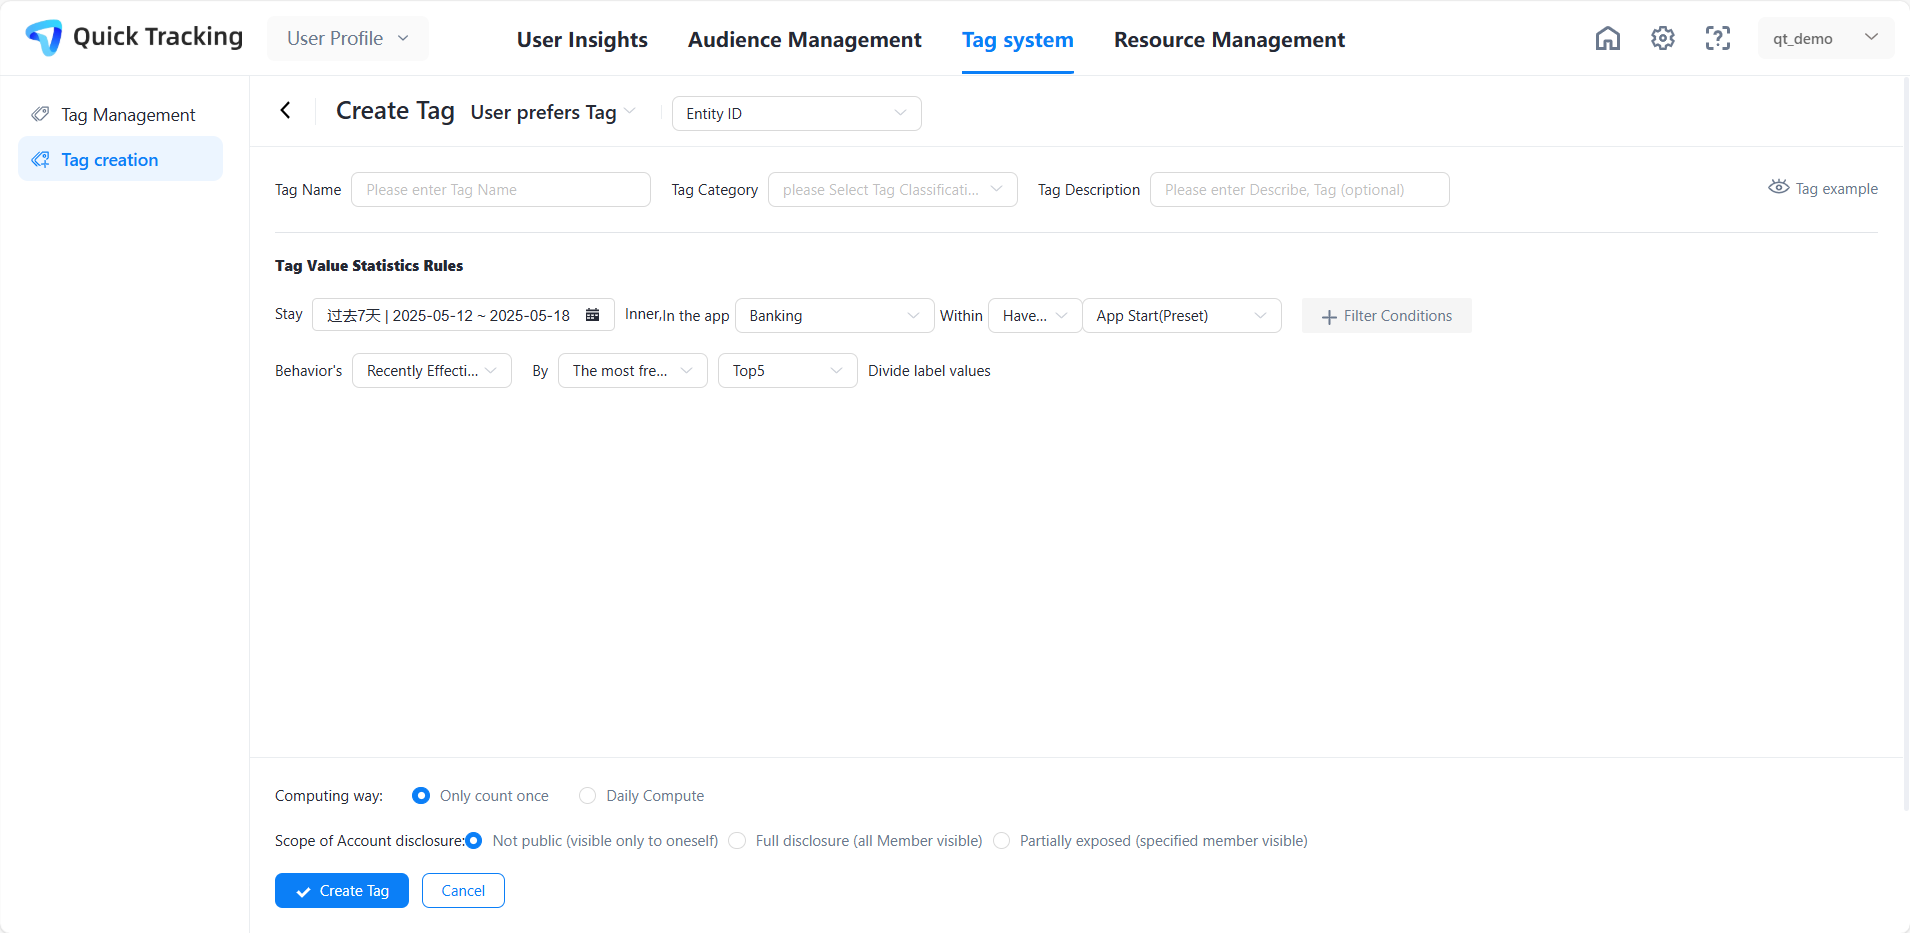Open the Top5 dropdown
The image size is (1910, 933).
pyautogui.click(x=788, y=371)
